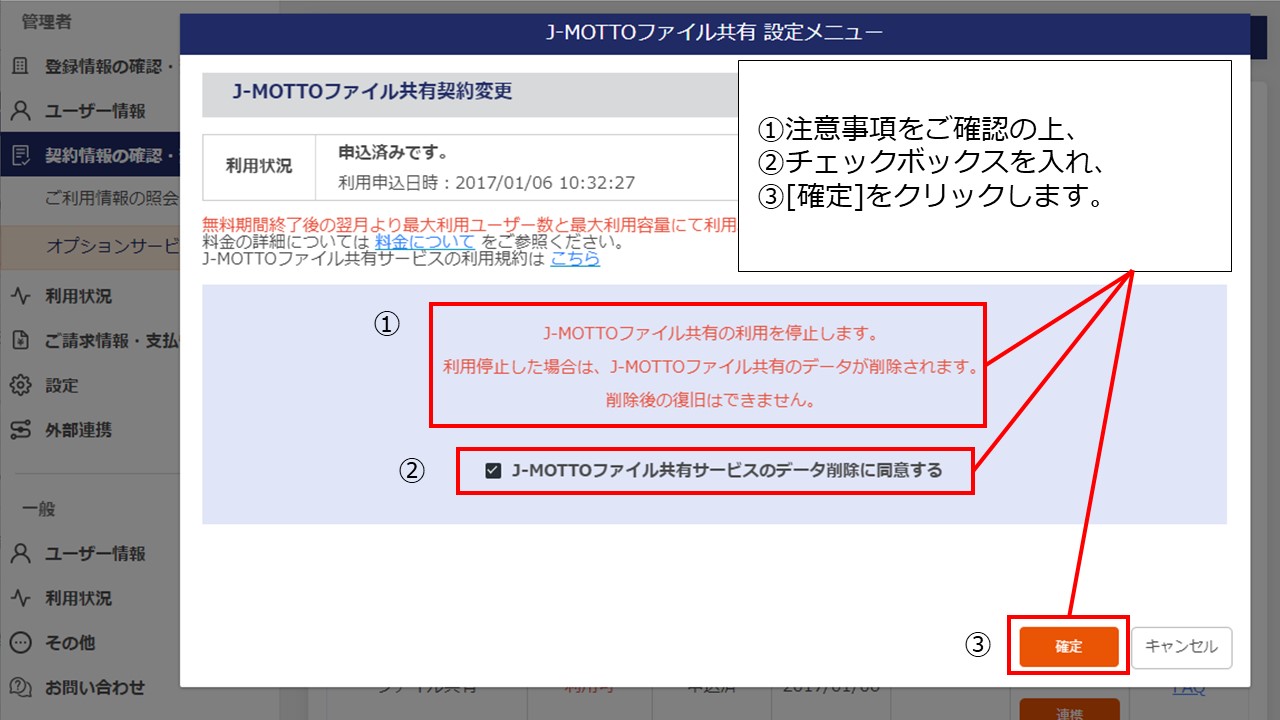Click the warning J-MOTTOファイル共有の利用を停止します。
This screenshot has width=1280, height=720.
coord(710,333)
